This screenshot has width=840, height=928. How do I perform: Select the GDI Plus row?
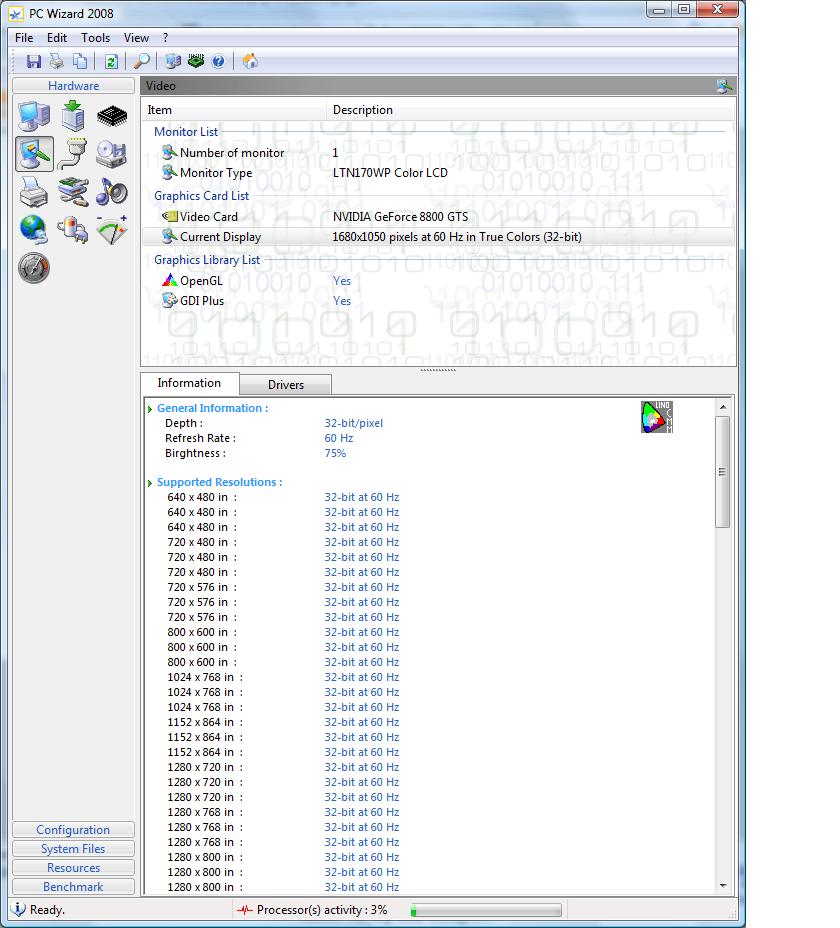438,301
